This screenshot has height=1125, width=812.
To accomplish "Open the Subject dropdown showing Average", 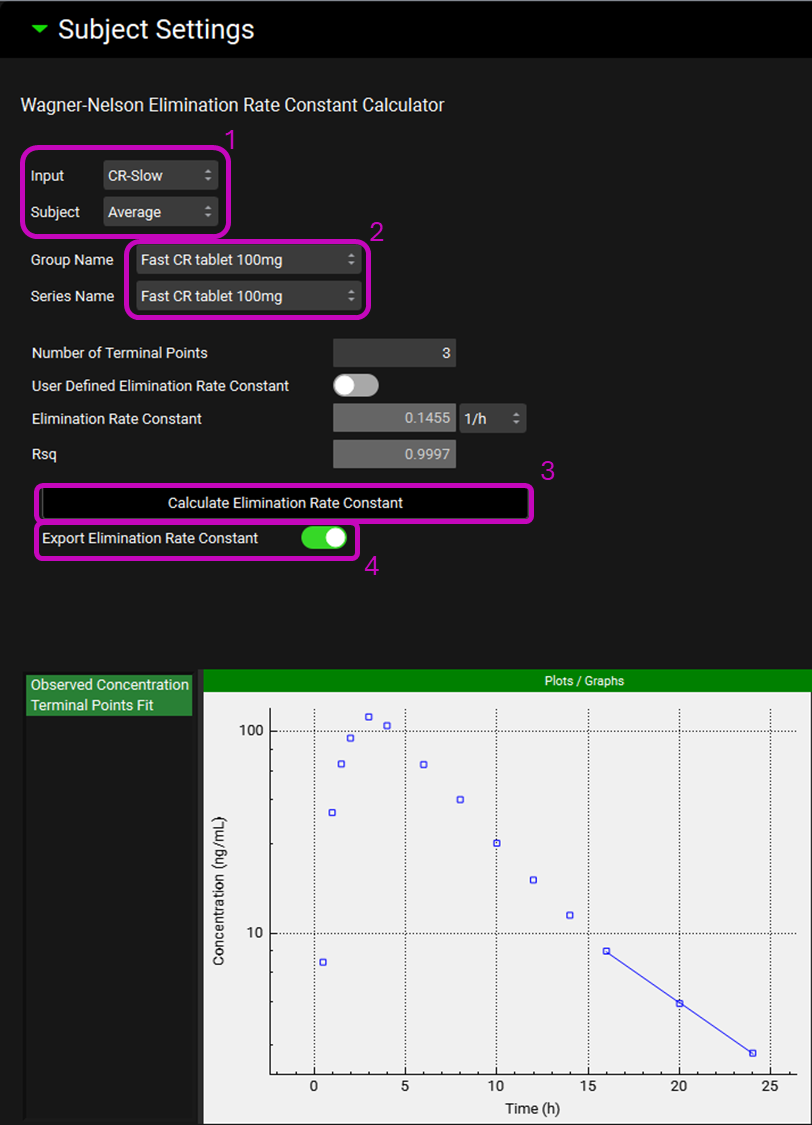I will click(160, 212).
